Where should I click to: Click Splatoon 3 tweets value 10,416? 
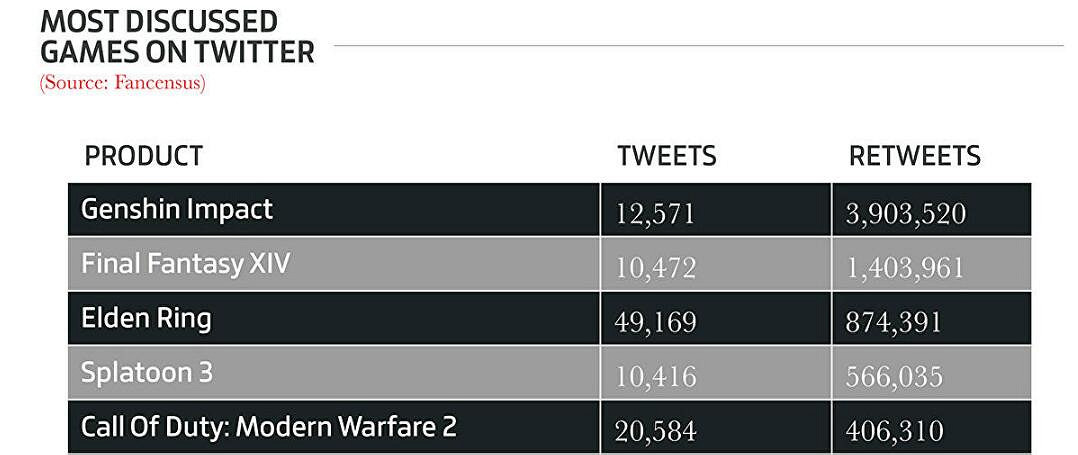(656, 377)
